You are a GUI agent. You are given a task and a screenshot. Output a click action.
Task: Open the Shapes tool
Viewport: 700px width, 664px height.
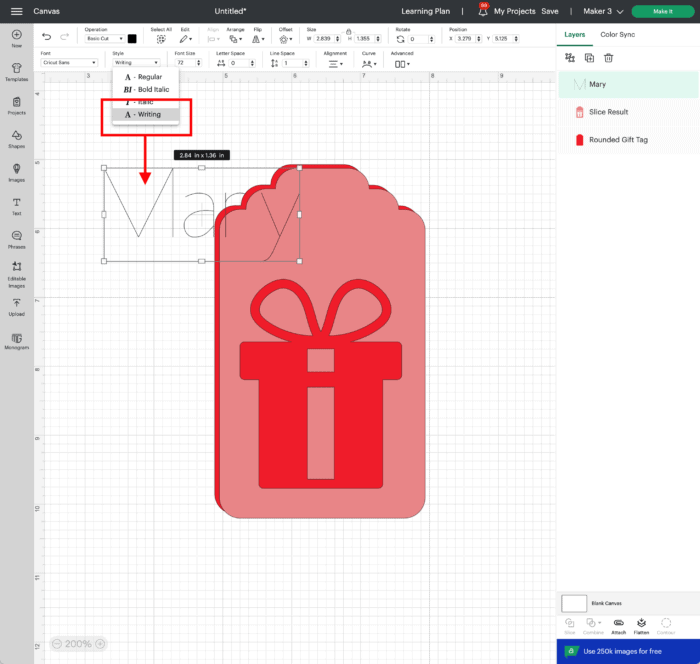(x=17, y=138)
